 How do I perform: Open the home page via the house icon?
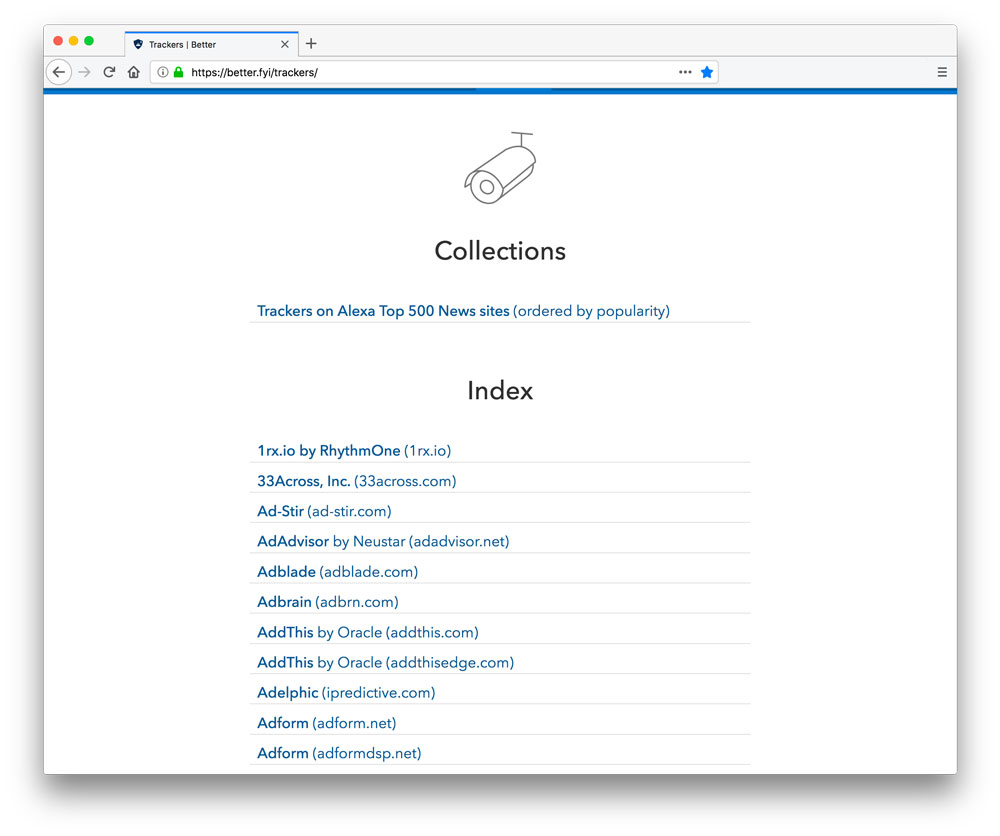133,72
